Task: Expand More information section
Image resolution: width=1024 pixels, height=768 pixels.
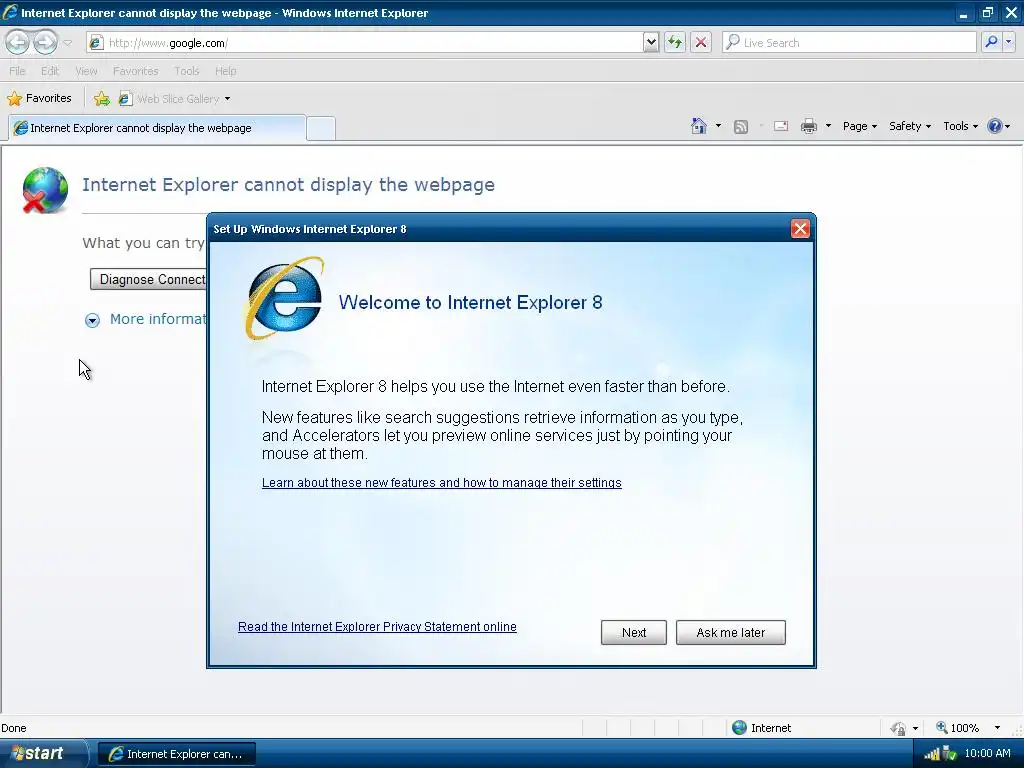Action: point(92,320)
